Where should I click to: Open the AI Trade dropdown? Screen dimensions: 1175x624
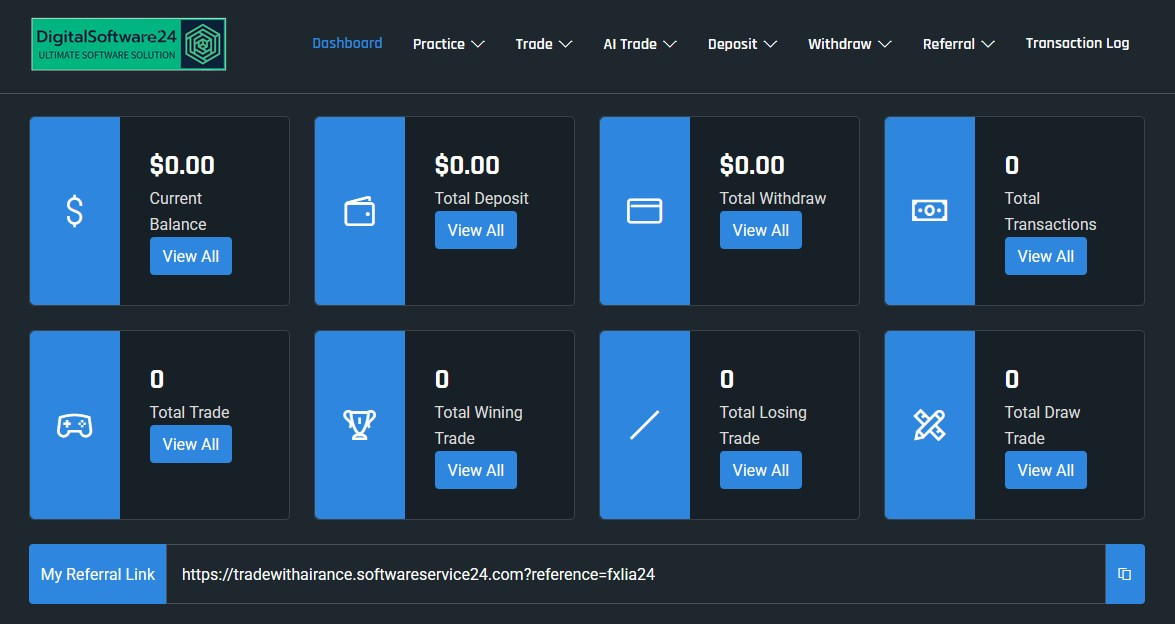pos(640,44)
